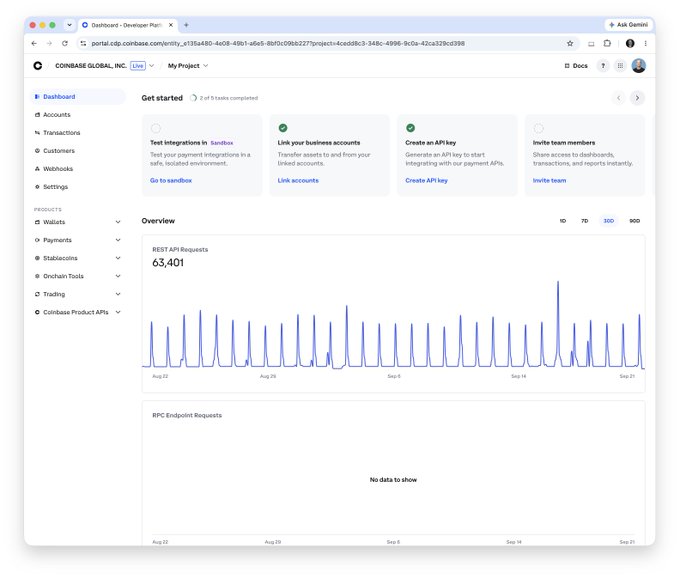Close the Dashboard browser tab
680x578 pixels.
click(171, 25)
